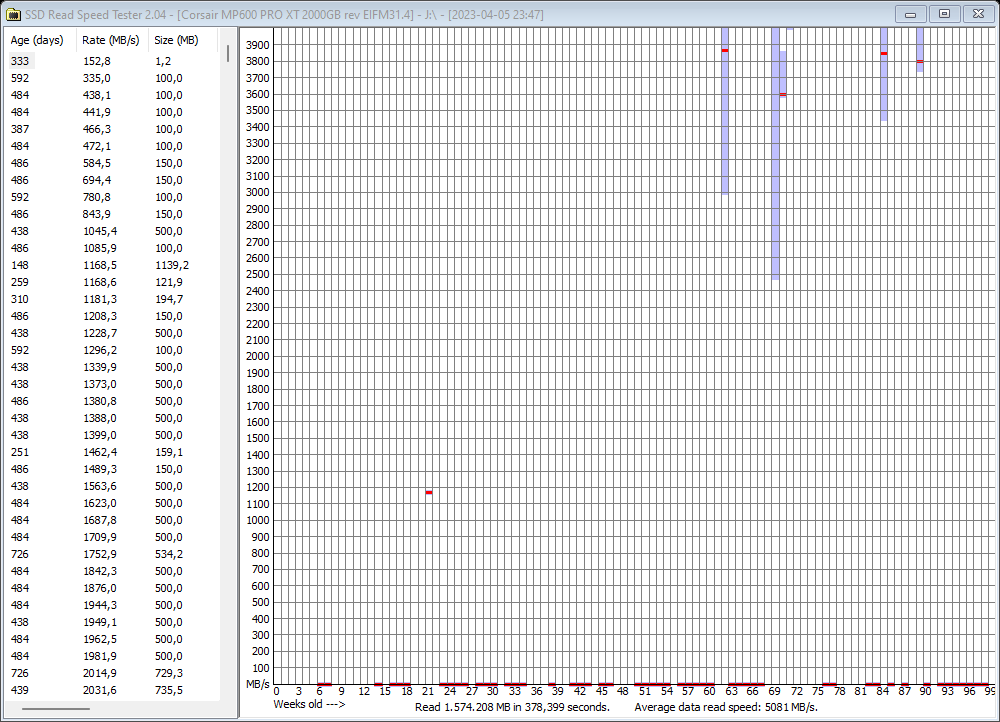Select the row with rate 441,9
Screen dimensions: 1000x722
pos(112,112)
